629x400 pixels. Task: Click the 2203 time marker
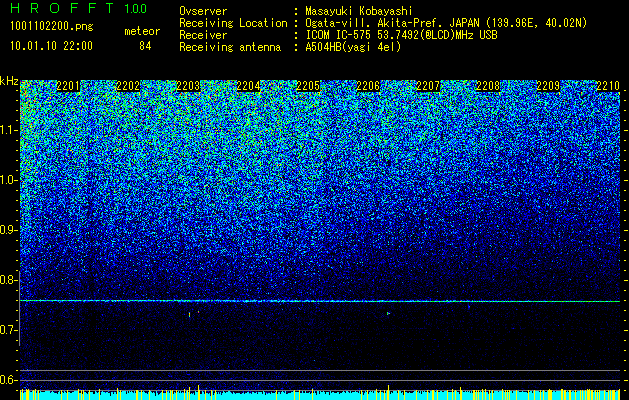[x=188, y=86]
